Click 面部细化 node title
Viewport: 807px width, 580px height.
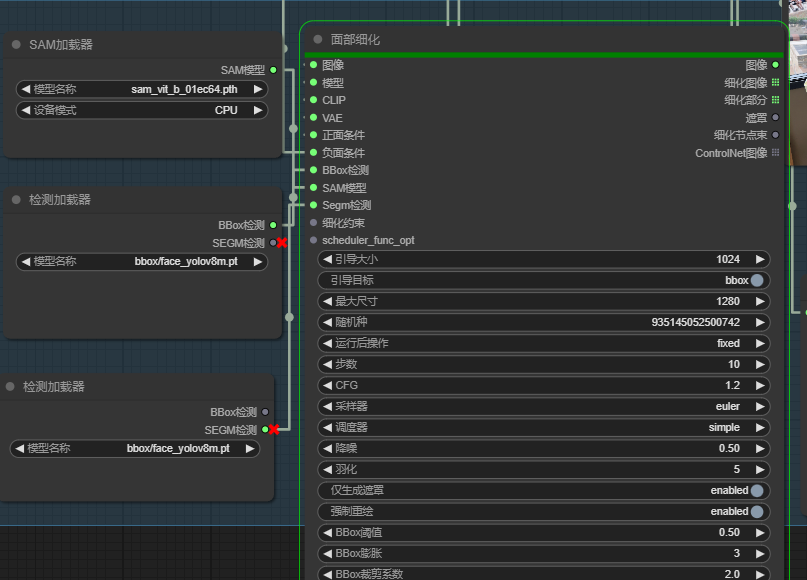355,40
